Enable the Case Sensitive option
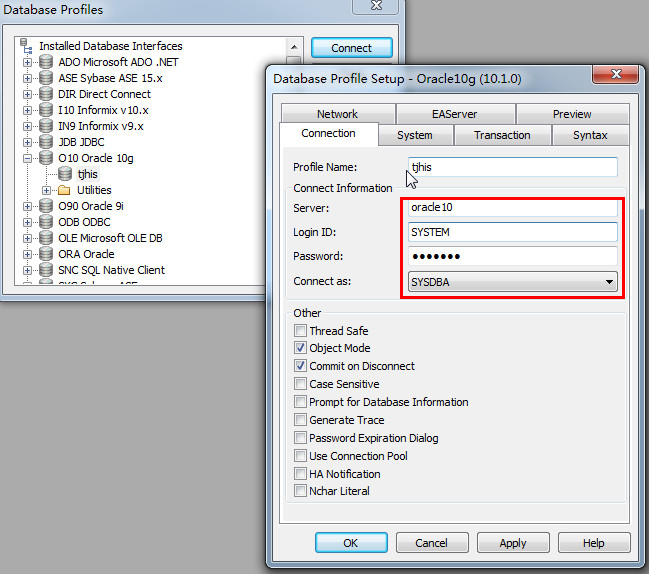 click(300, 384)
